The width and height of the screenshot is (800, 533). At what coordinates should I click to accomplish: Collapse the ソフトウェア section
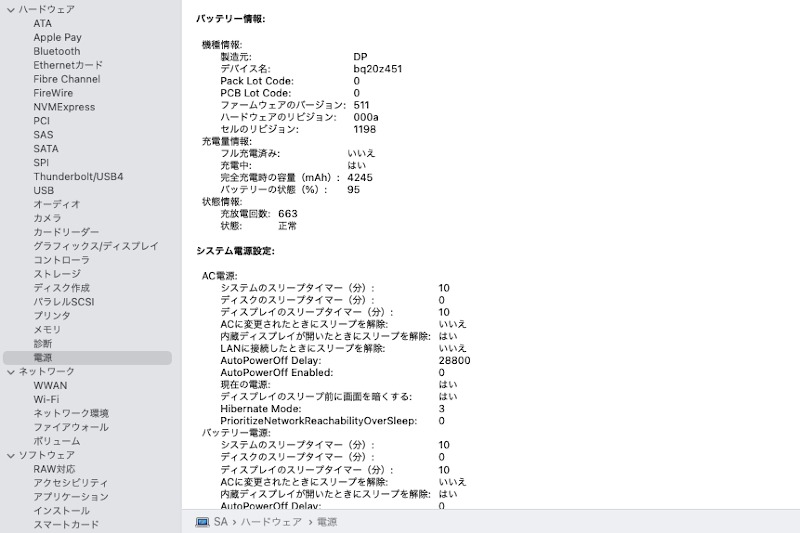10,455
